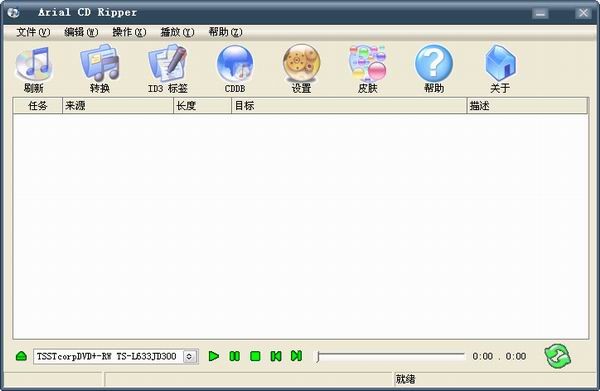
Task: Click the green circular arrows icon
Action: (x=558, y=356)
